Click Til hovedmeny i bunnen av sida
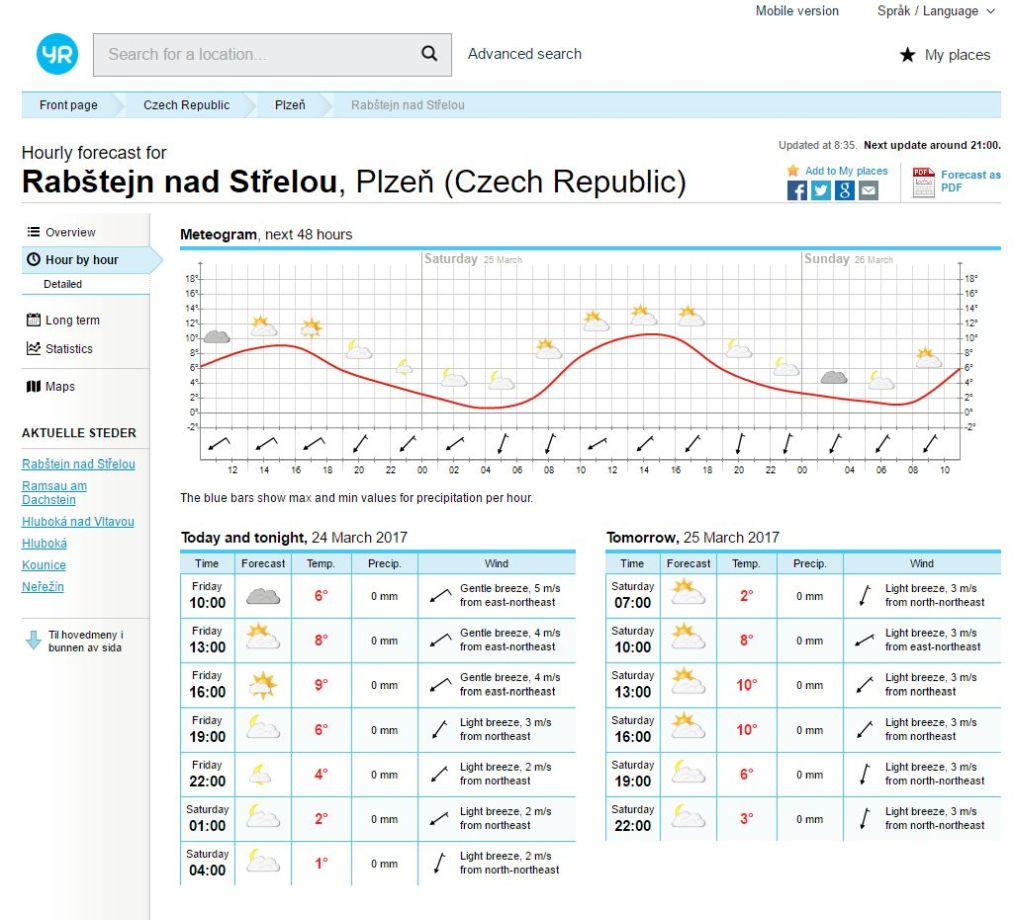Image resolution: width=1024 pixels, height=920 pixels. coord(86,641)
